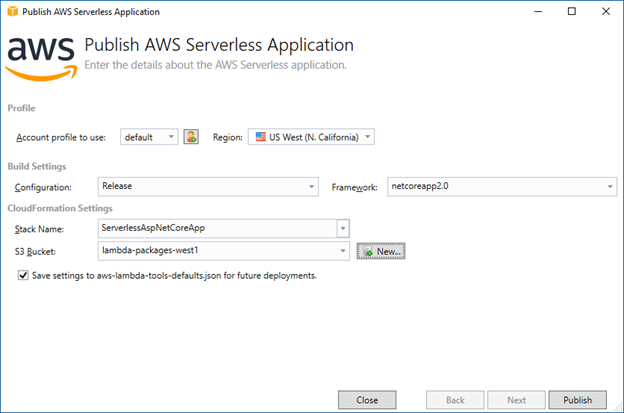The height and width of the screenshot is (413, 624).
Task: Open the Region dropdown showing US West
Action: [x=311, y=137]
